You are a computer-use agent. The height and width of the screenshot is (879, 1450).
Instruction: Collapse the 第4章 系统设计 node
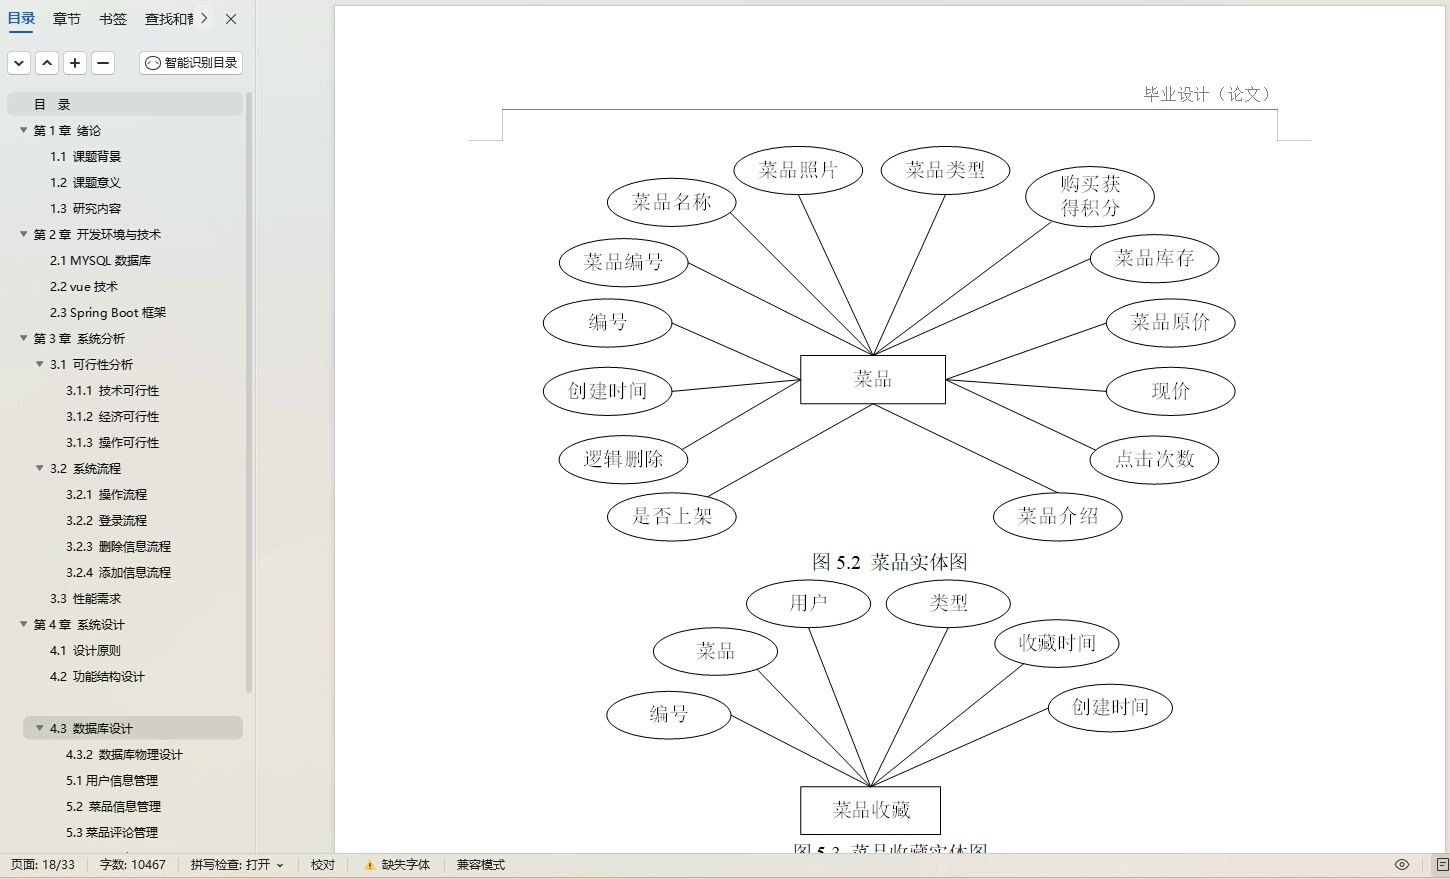(24, 624)
